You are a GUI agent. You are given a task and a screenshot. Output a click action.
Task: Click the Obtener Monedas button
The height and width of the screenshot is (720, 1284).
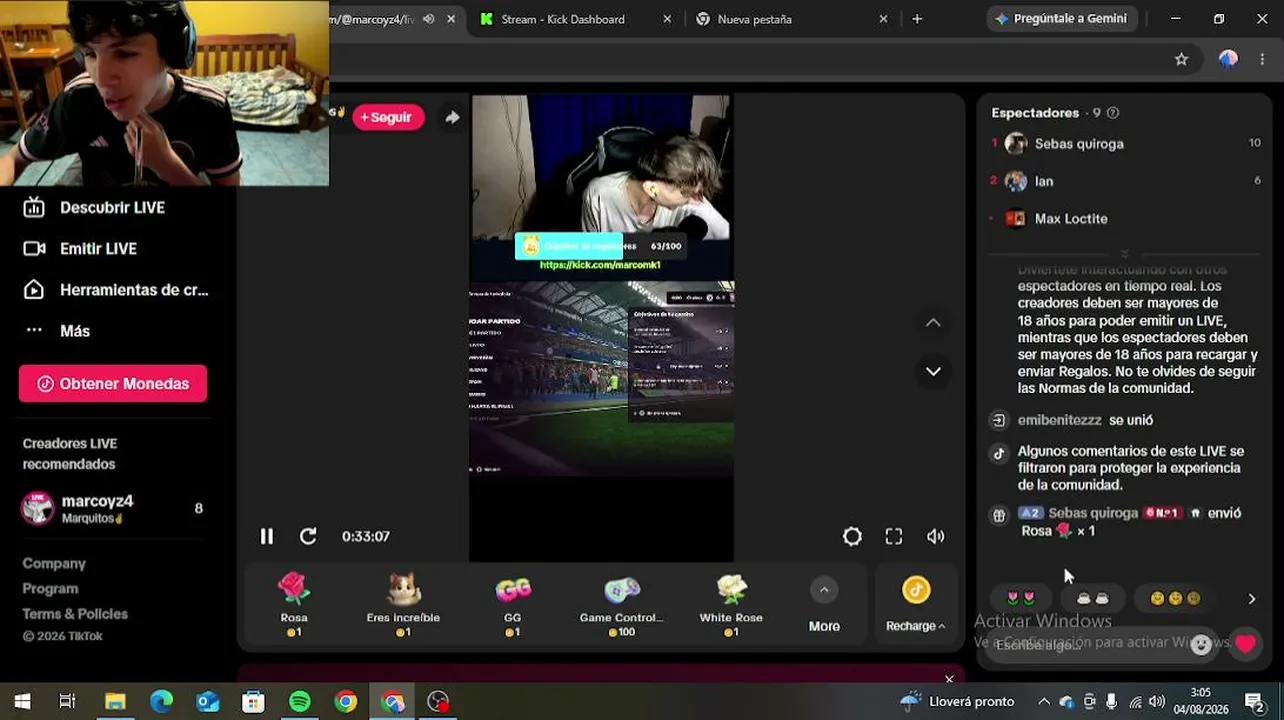(x=113, y=384)
